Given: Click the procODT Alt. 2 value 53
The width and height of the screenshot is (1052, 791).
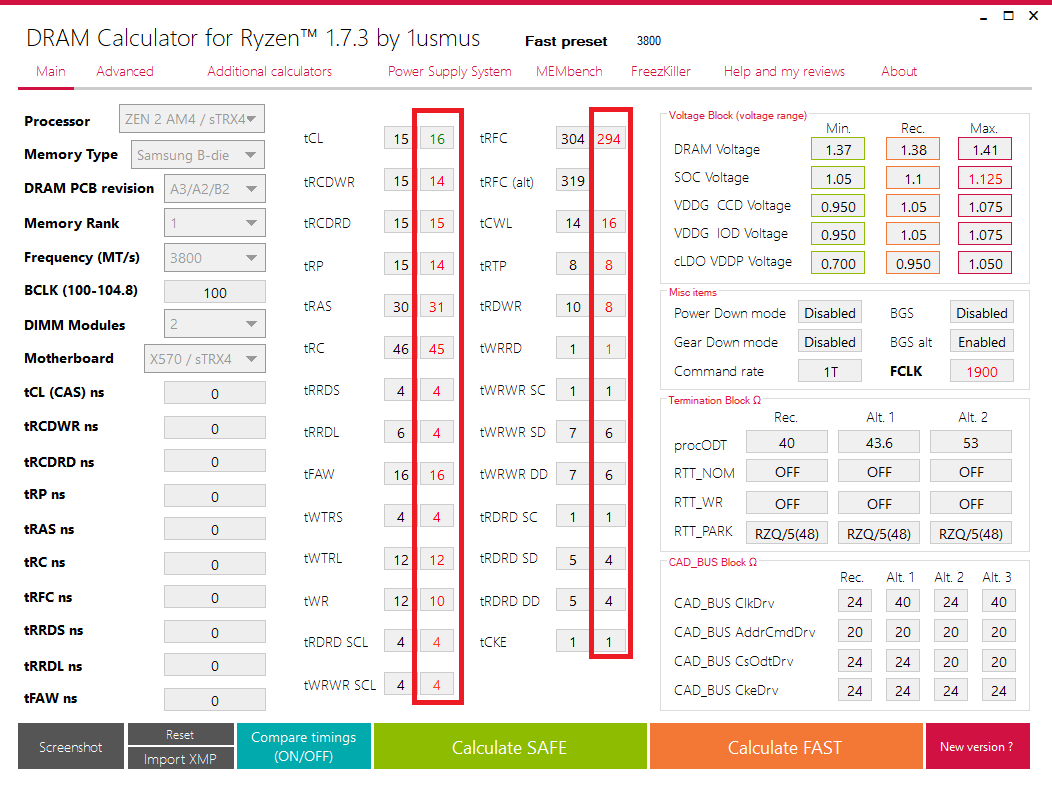Looking at the screenshot, I should (x=971, y=443).
